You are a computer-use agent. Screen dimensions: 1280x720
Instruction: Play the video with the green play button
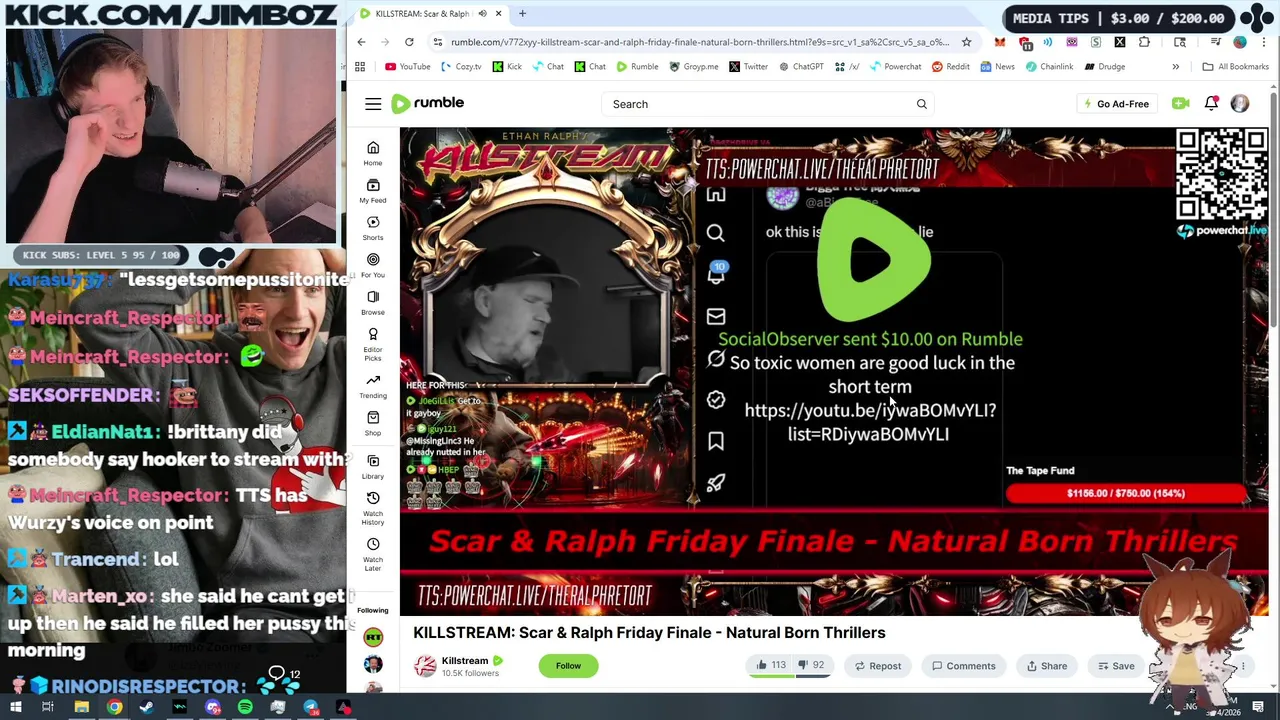(x=873, y=262)
